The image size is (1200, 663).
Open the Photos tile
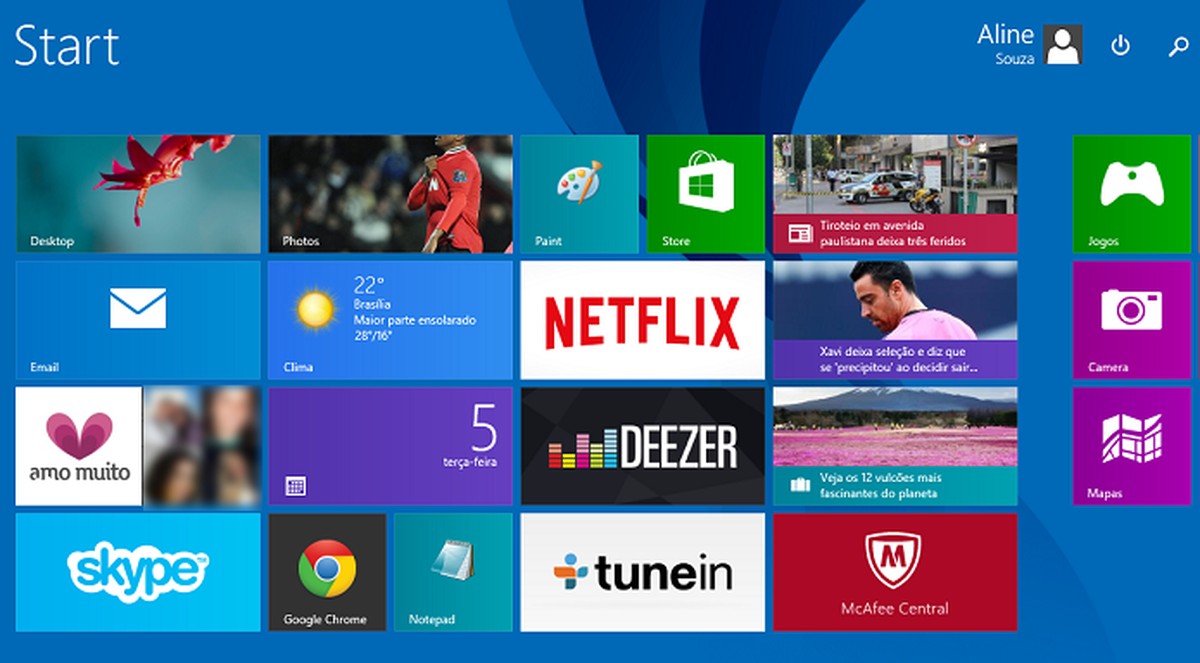click(390, 194)
